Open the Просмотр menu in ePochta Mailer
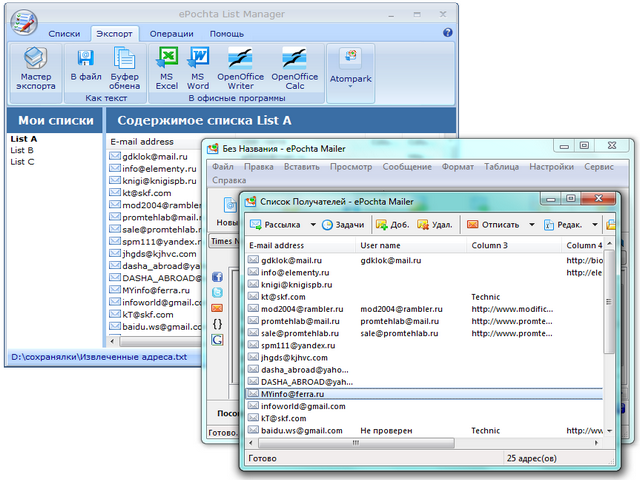 pos(351,167)
